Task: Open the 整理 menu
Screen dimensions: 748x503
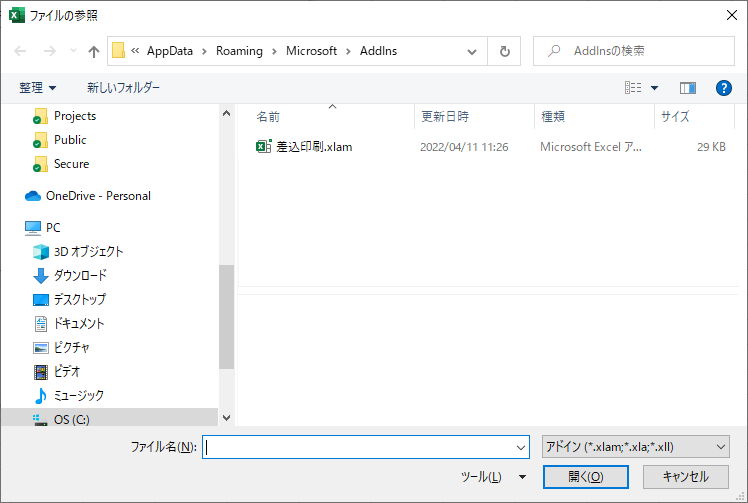Action: click(x=38, y=87)
